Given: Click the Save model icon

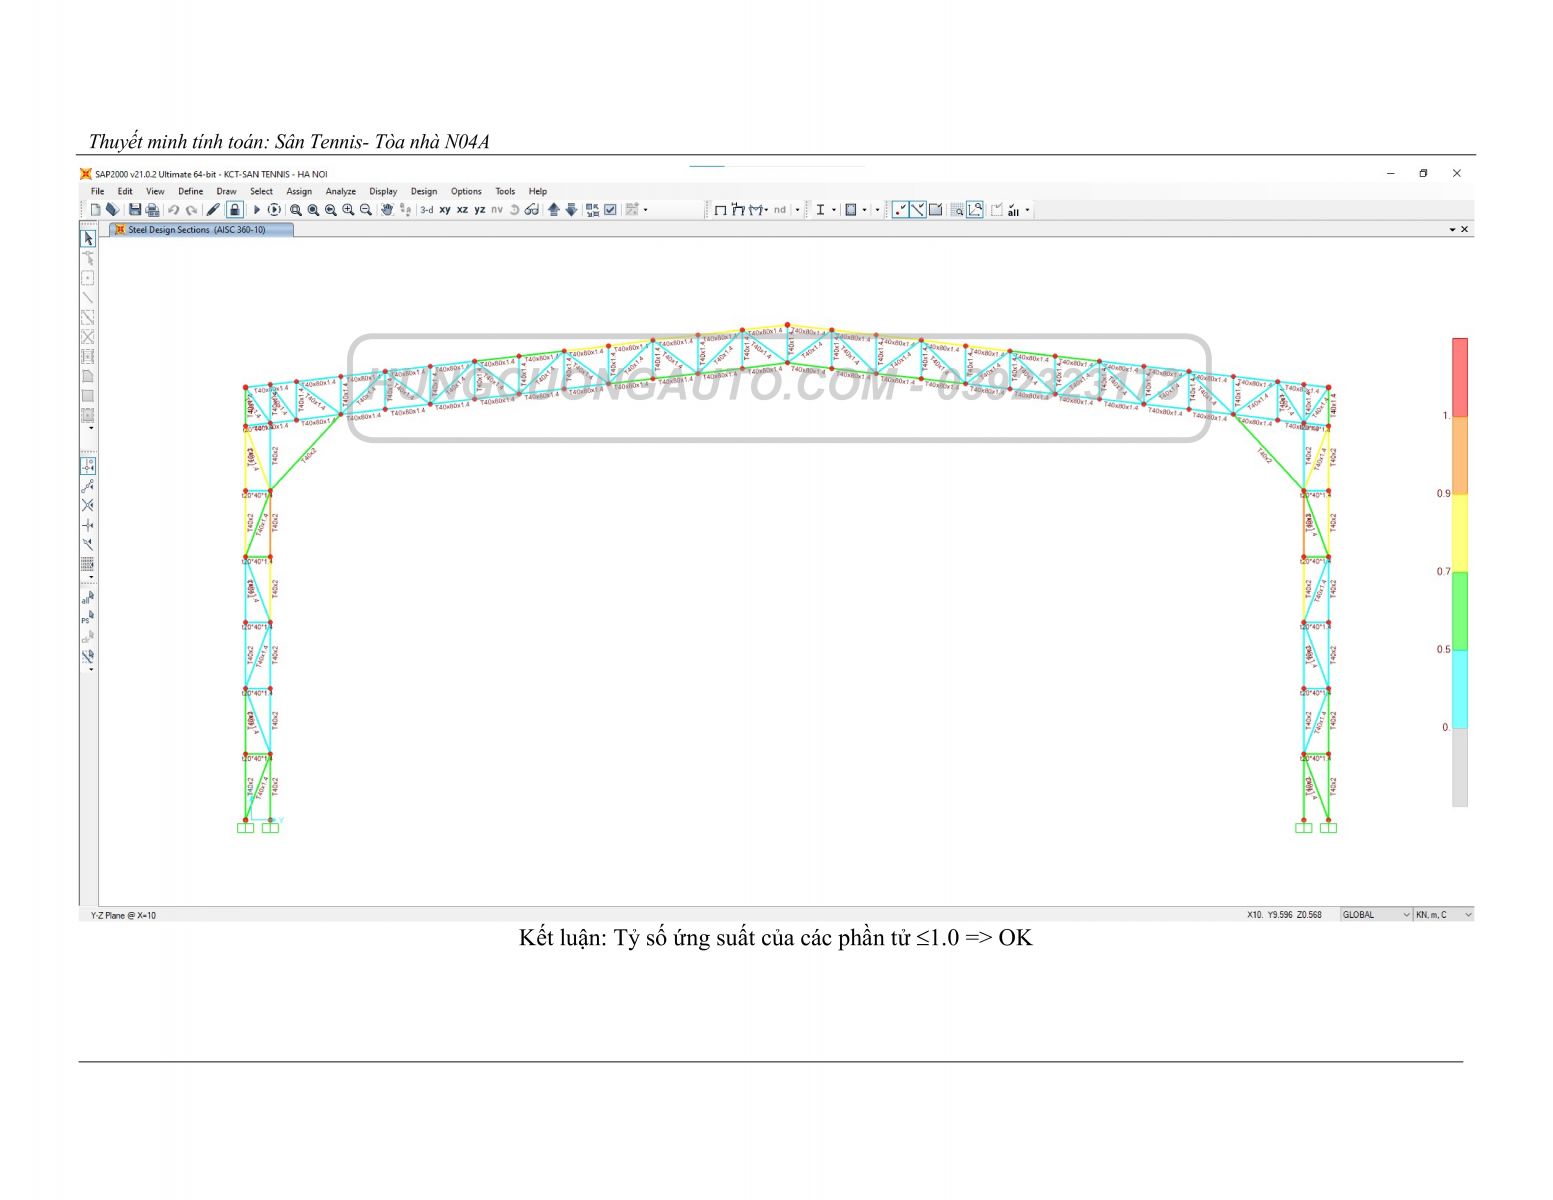Looking at the screenshot, I should pos(135,210).
